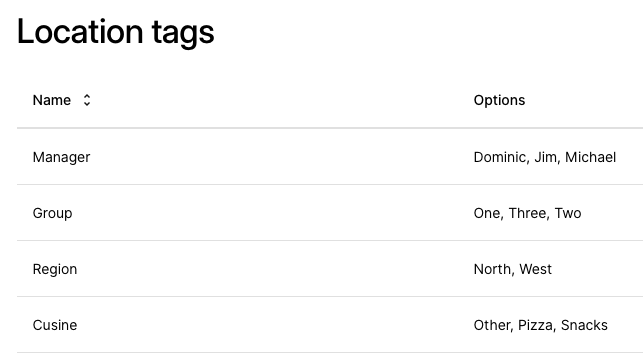This screenshot has width=643, height=362.
Task: Open the Manager tag row
Action: [330, 157]
